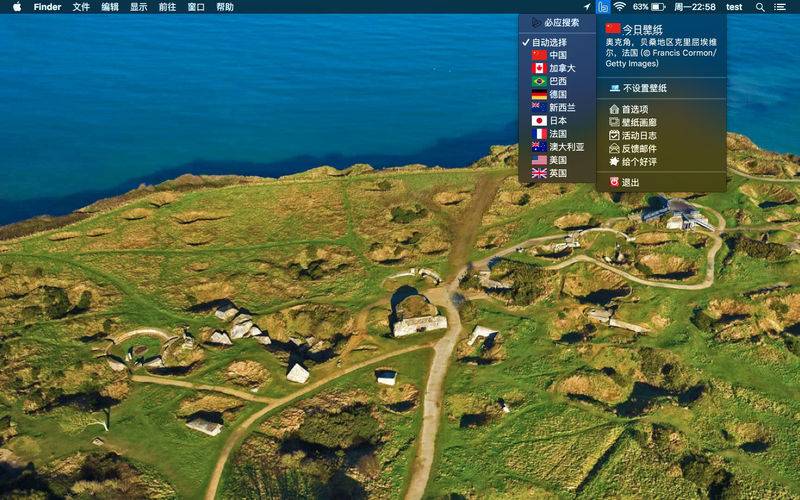The width and height of the screenshot is (800, 500).
Task: Open the Notification Center list icon
Action: coord(780,7)
